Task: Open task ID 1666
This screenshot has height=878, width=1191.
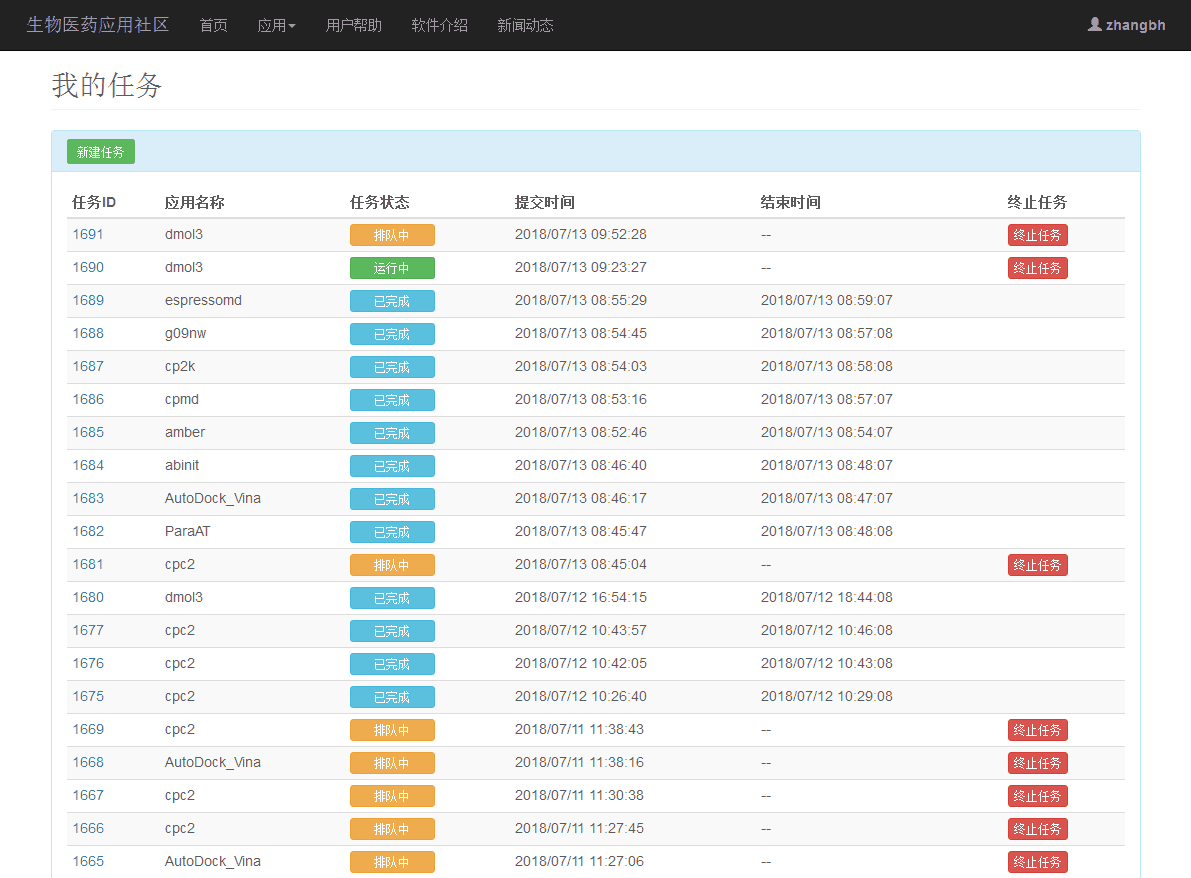Action: click(x=88, y=829)
